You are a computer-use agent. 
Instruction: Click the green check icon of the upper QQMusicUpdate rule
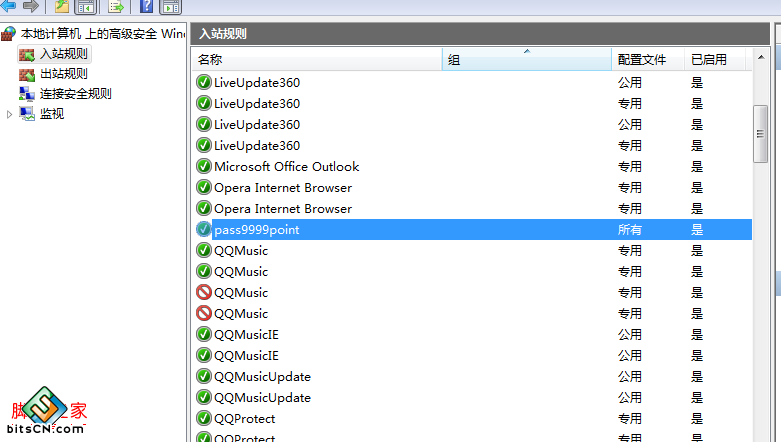tap(204, 376)
